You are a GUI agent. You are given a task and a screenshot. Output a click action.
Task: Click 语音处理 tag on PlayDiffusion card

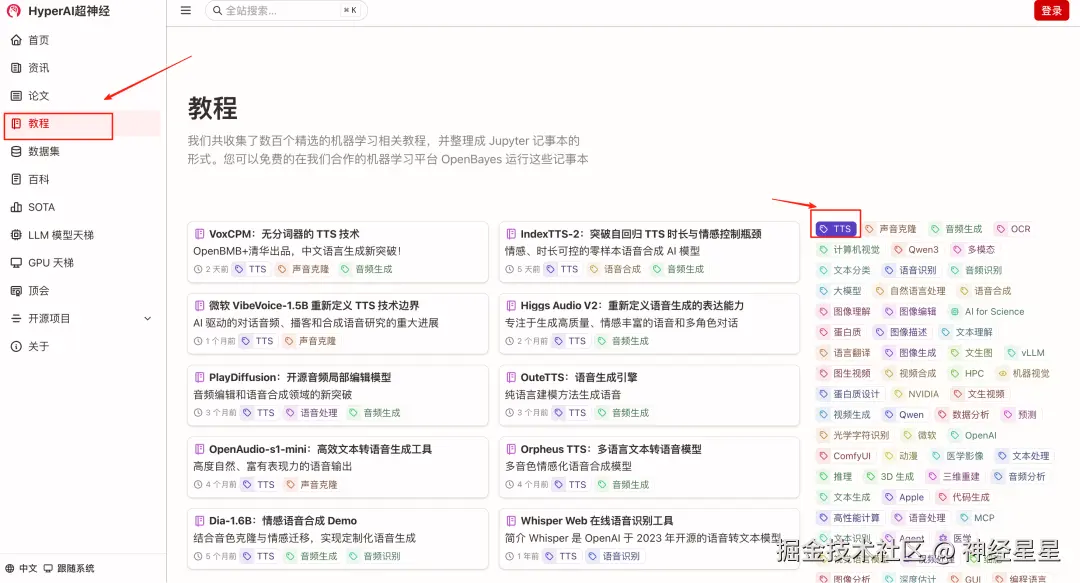311,413
